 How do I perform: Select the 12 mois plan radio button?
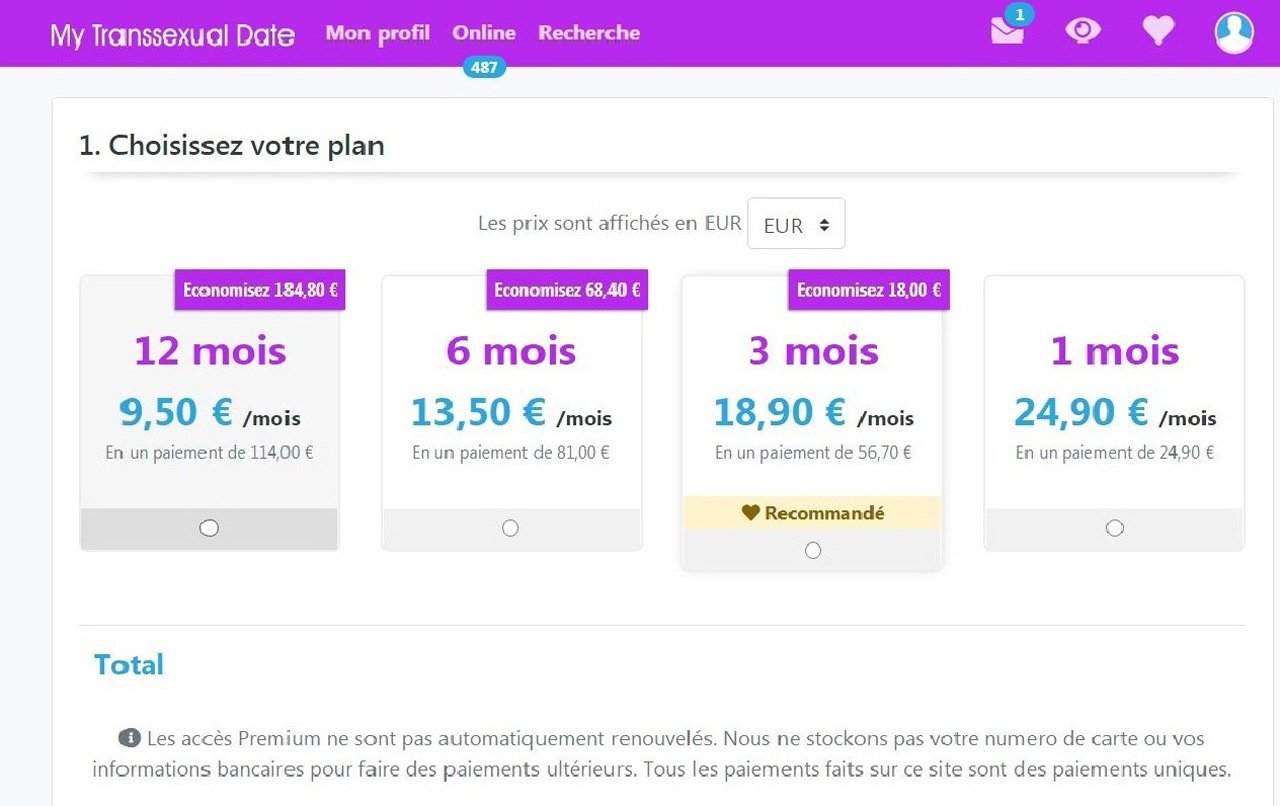click(209, 528)
